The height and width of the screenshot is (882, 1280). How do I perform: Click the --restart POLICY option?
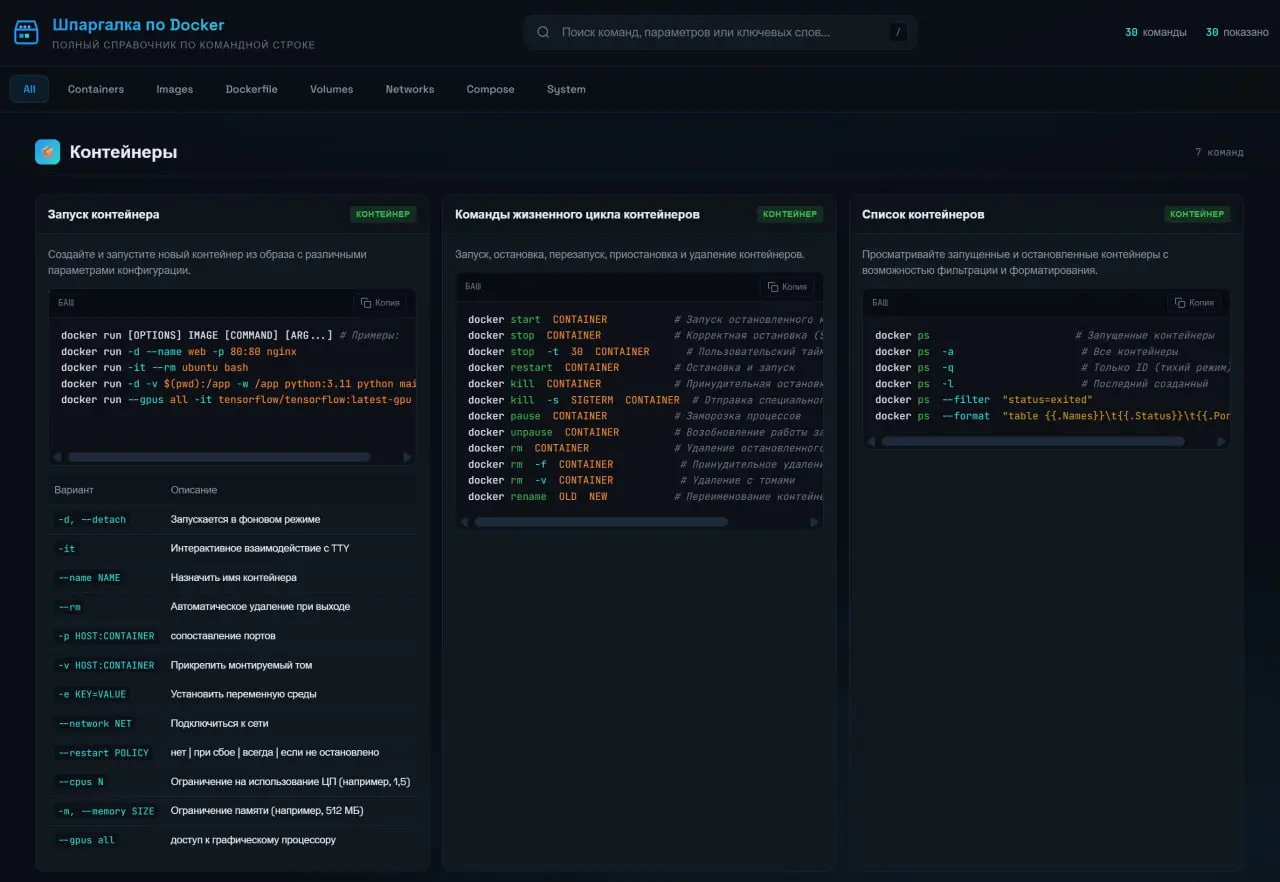point(103,752)
